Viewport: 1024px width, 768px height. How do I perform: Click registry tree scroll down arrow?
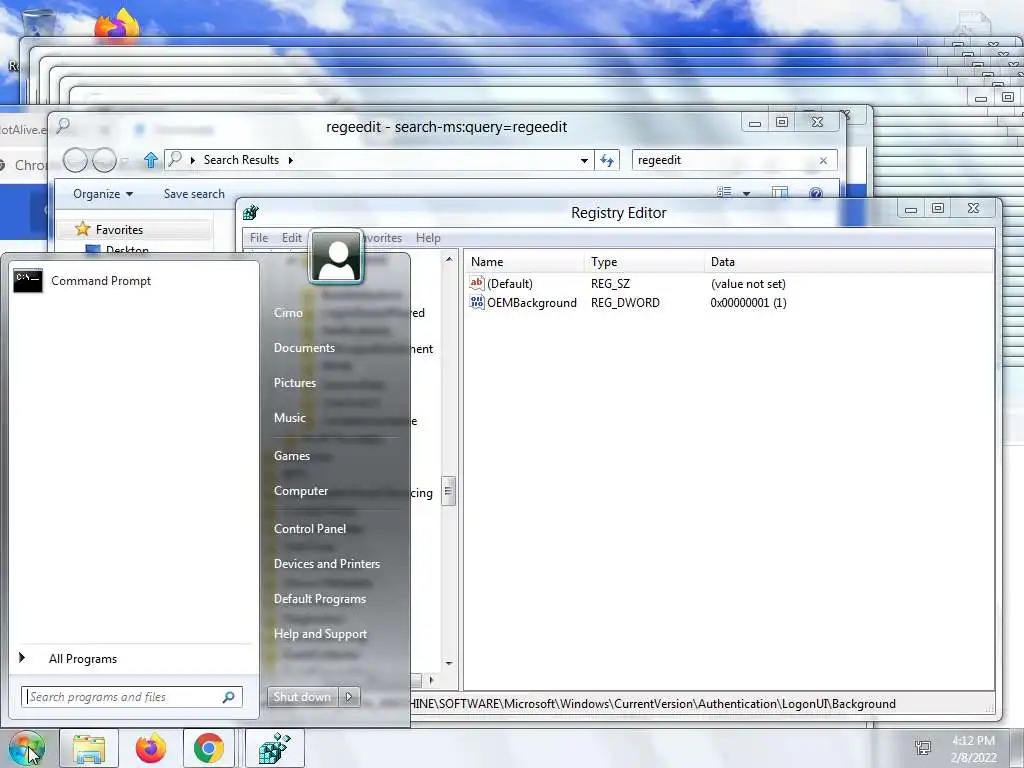point(449,664)
